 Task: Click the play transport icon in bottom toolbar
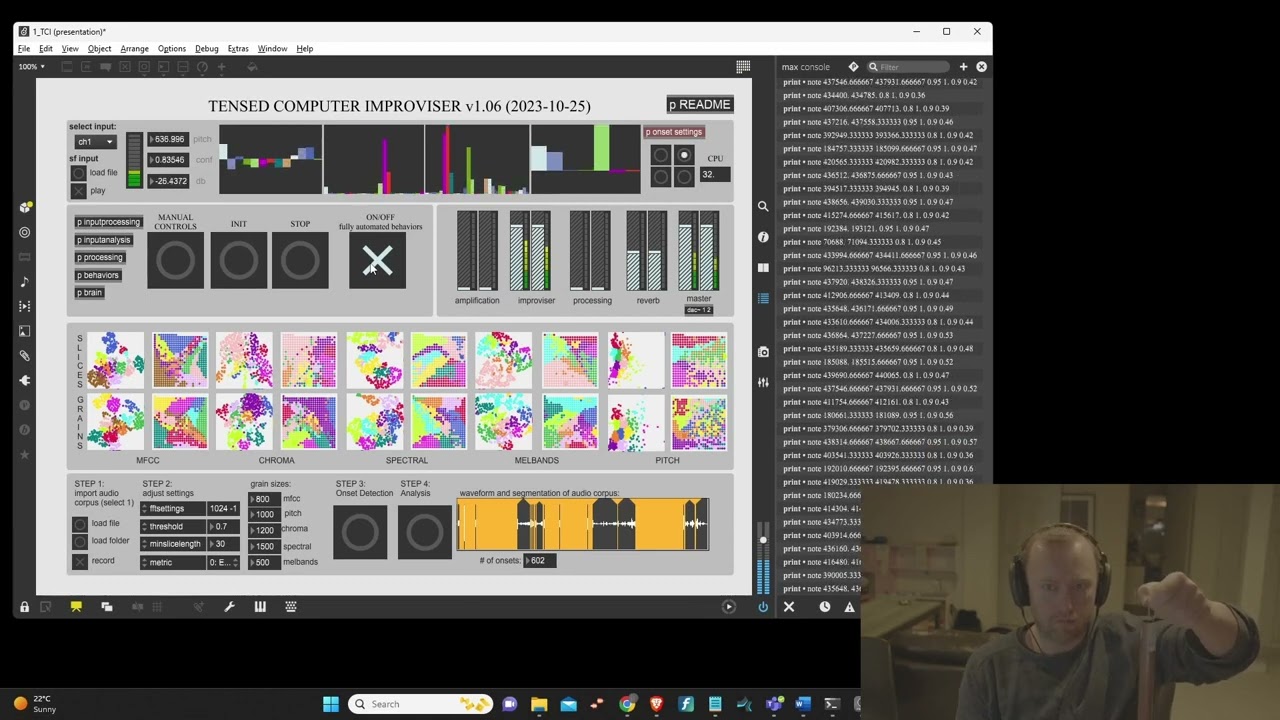728,606
